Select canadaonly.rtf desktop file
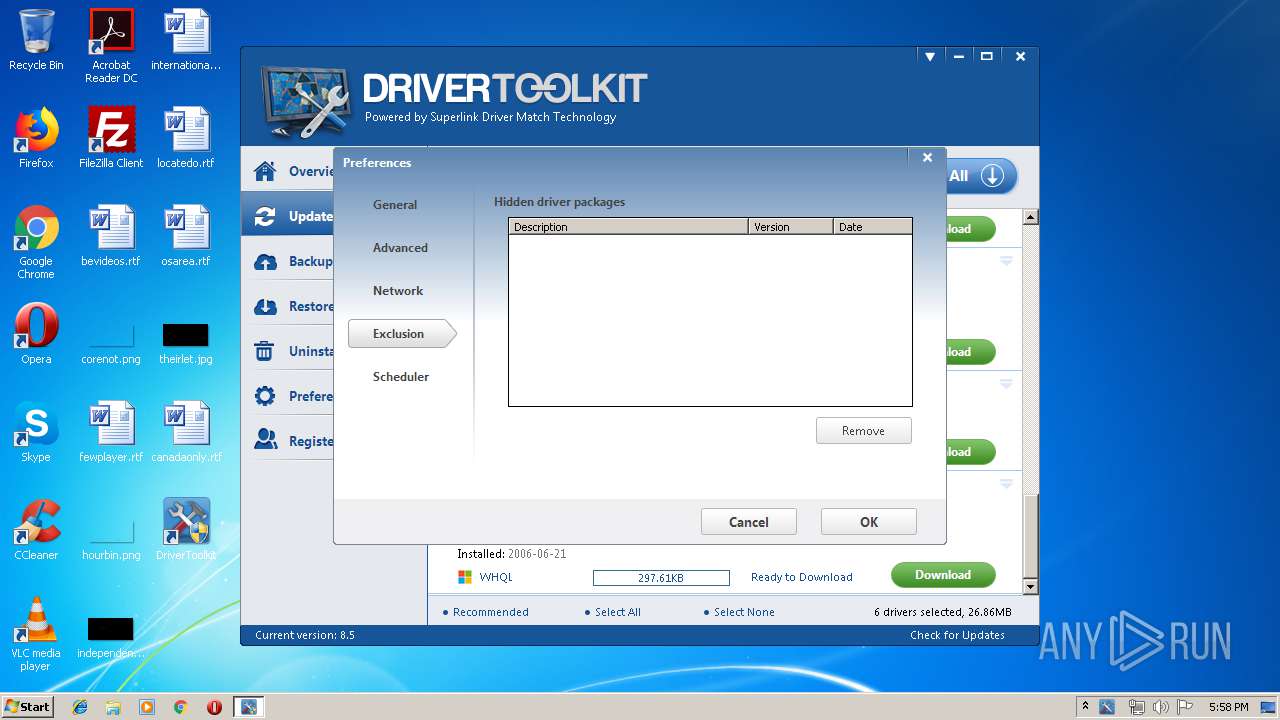 click(x=186, y=432)
